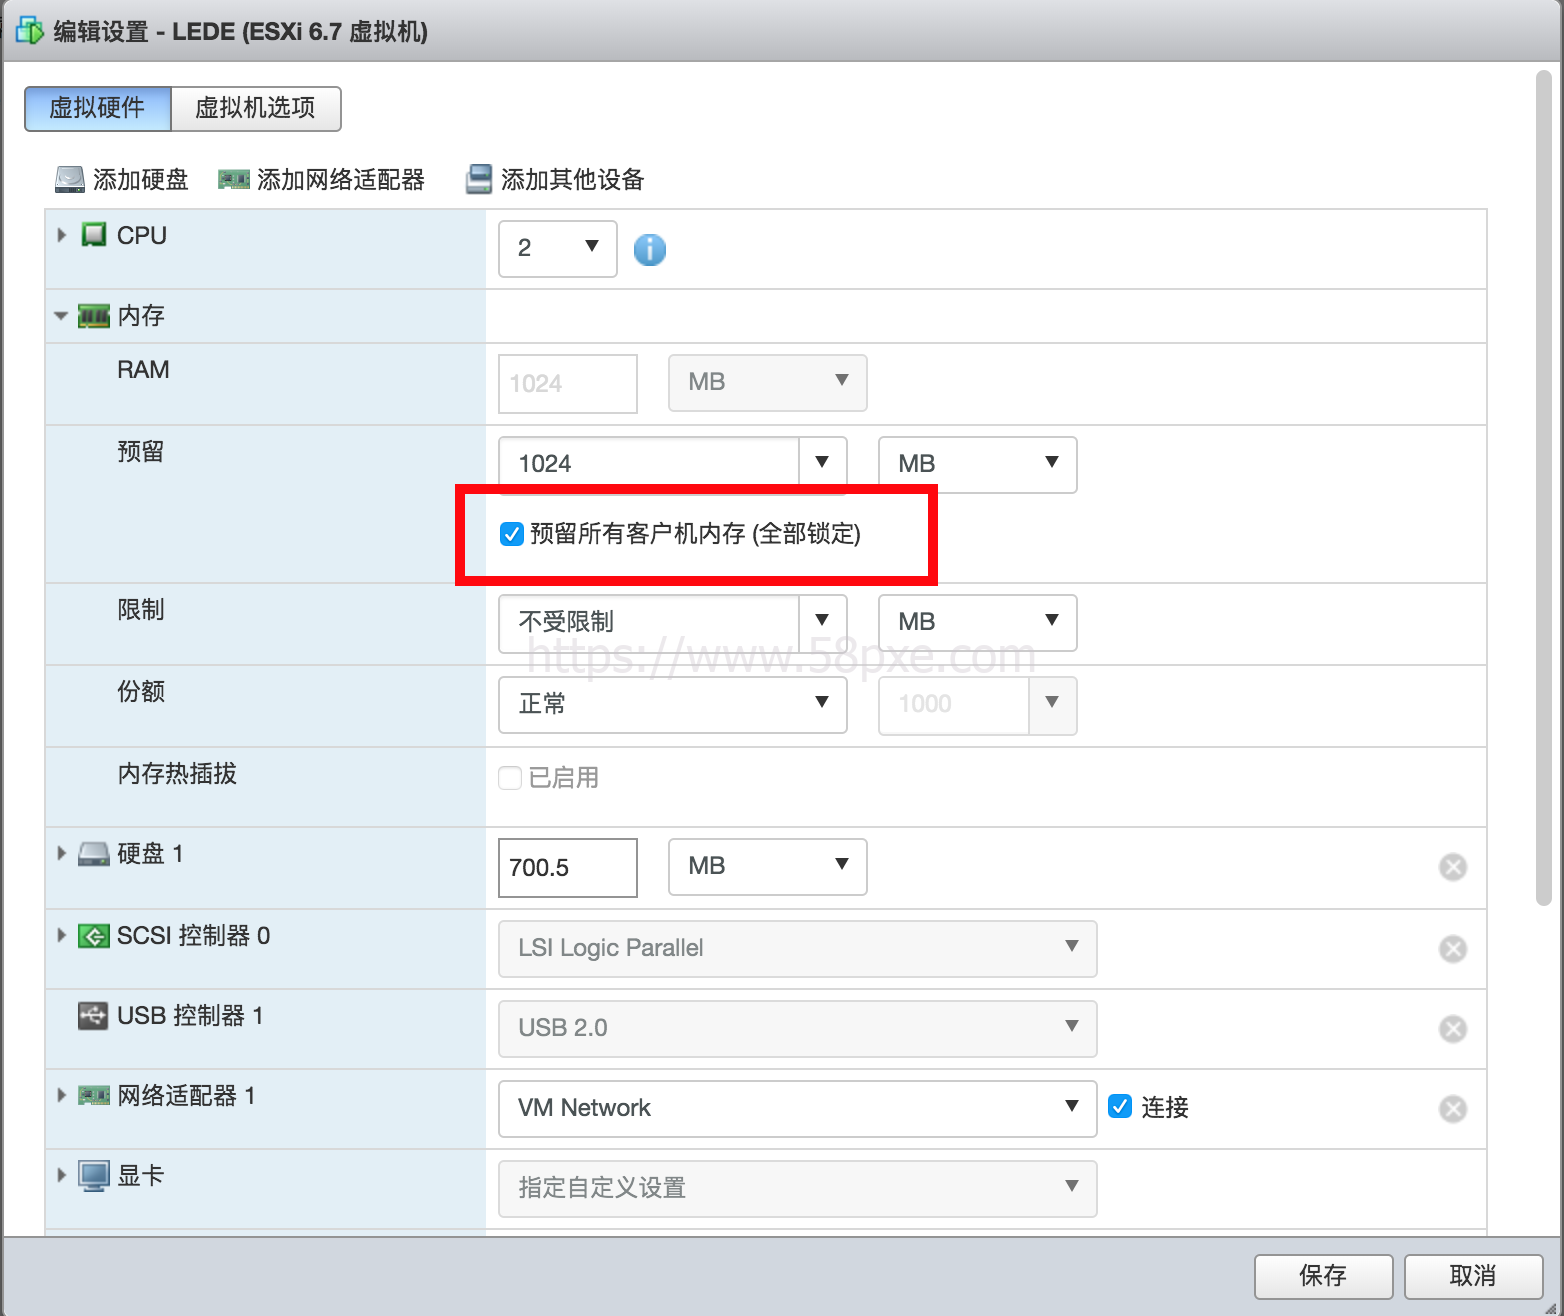
Task: Click 添加其他设备 label text
Action: click(x=573, y=180)
